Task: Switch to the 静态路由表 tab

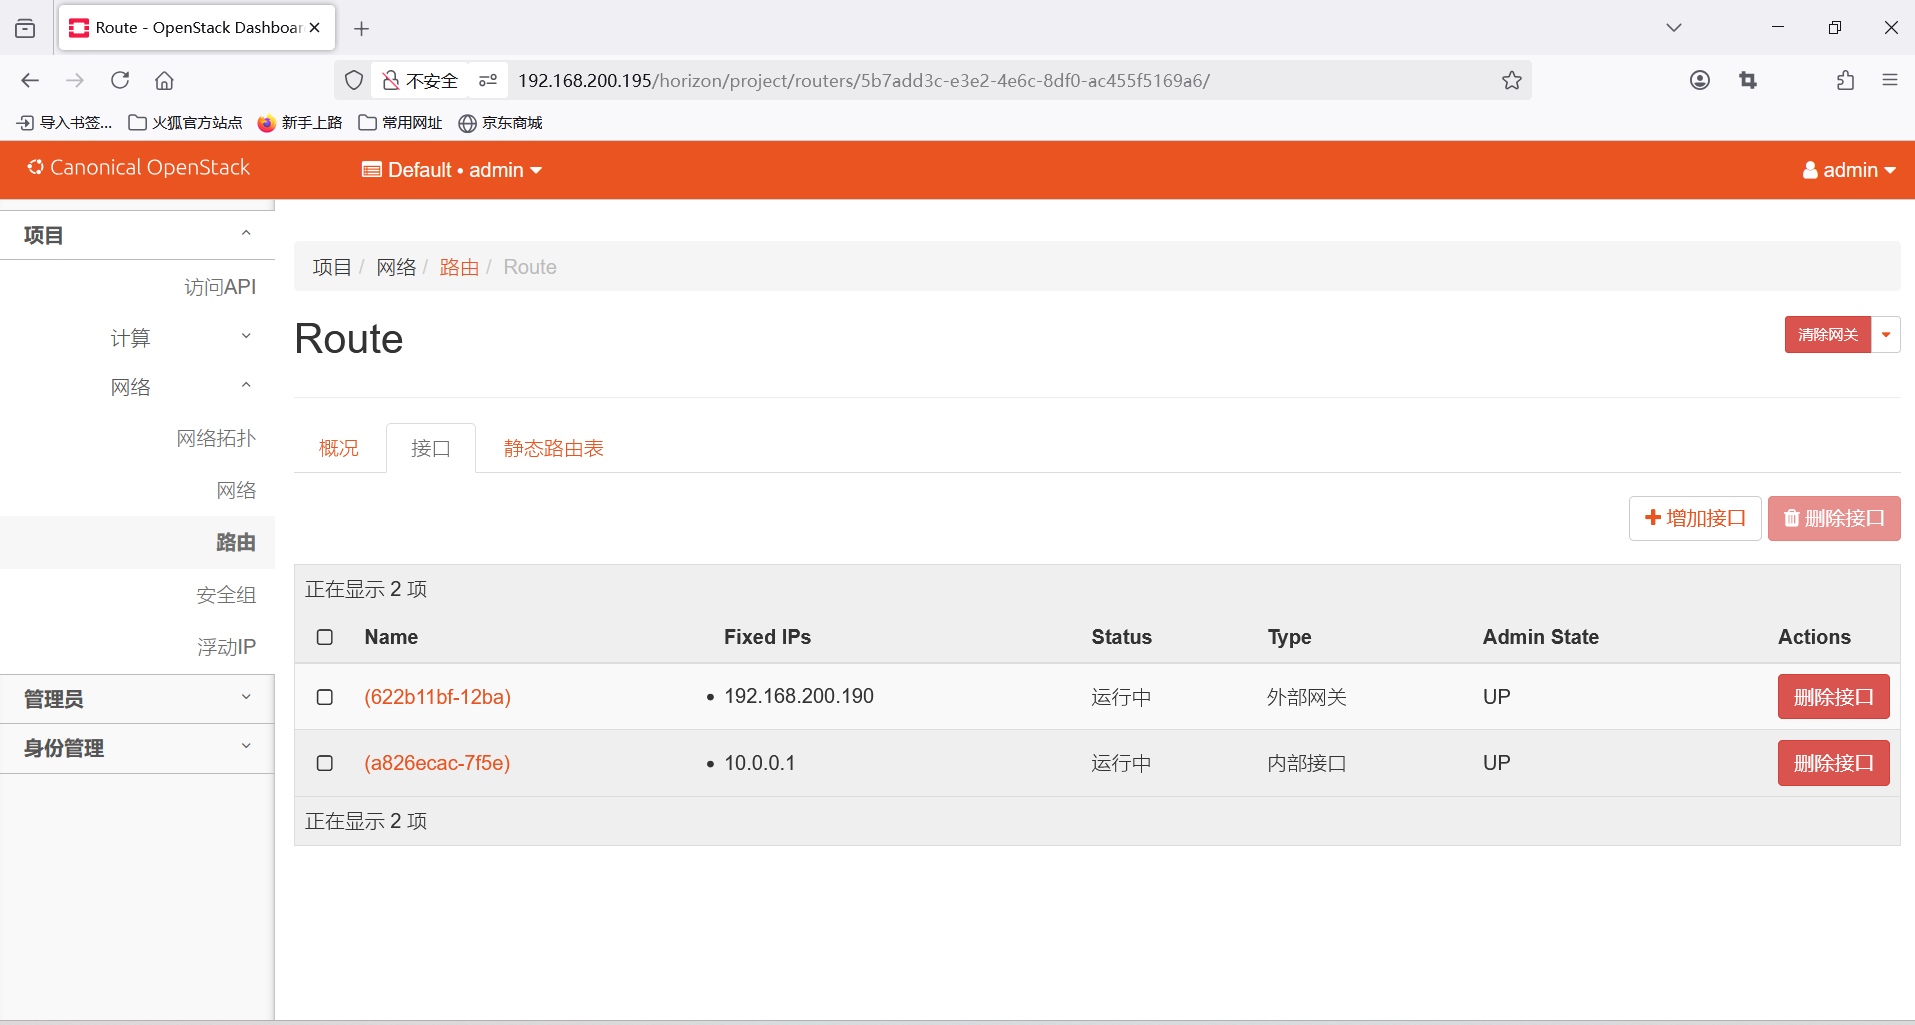Action: pyautogui.click(x=554, y=448)
